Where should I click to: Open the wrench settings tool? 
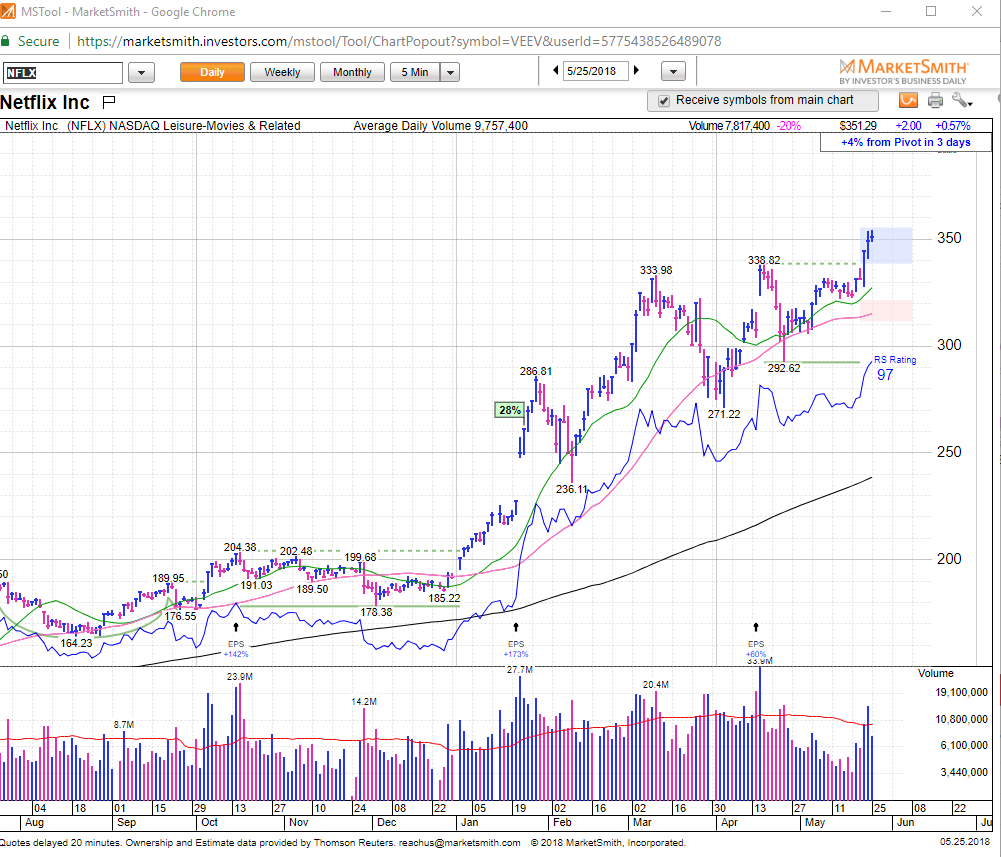pyautogui.click(x=961, y=100)
